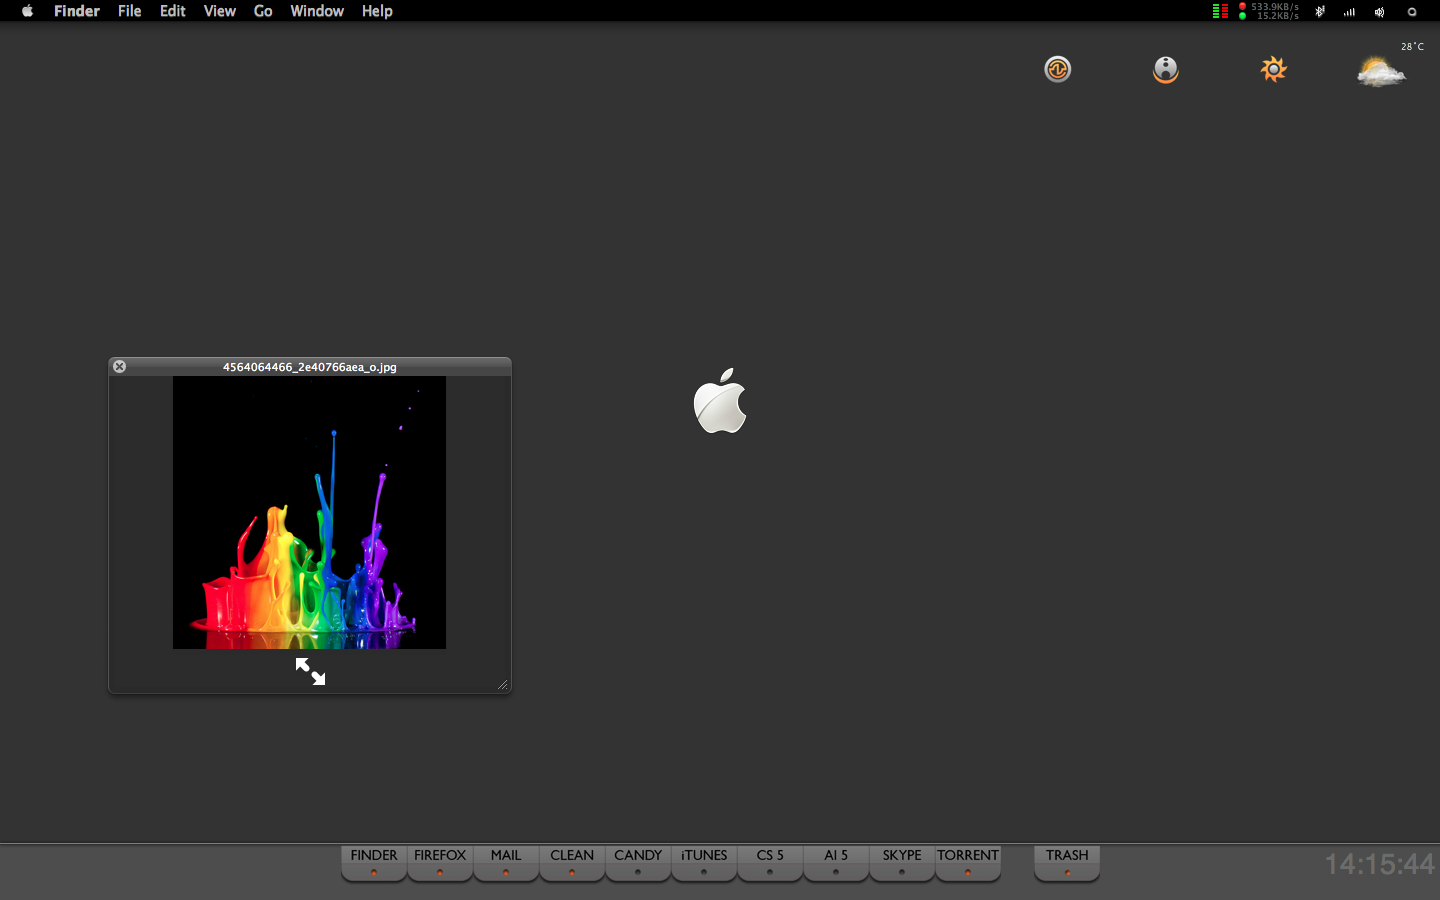Open TRASH from the dock
This screenshot has width=1440, height=900.
click(x=1067, y=863)
